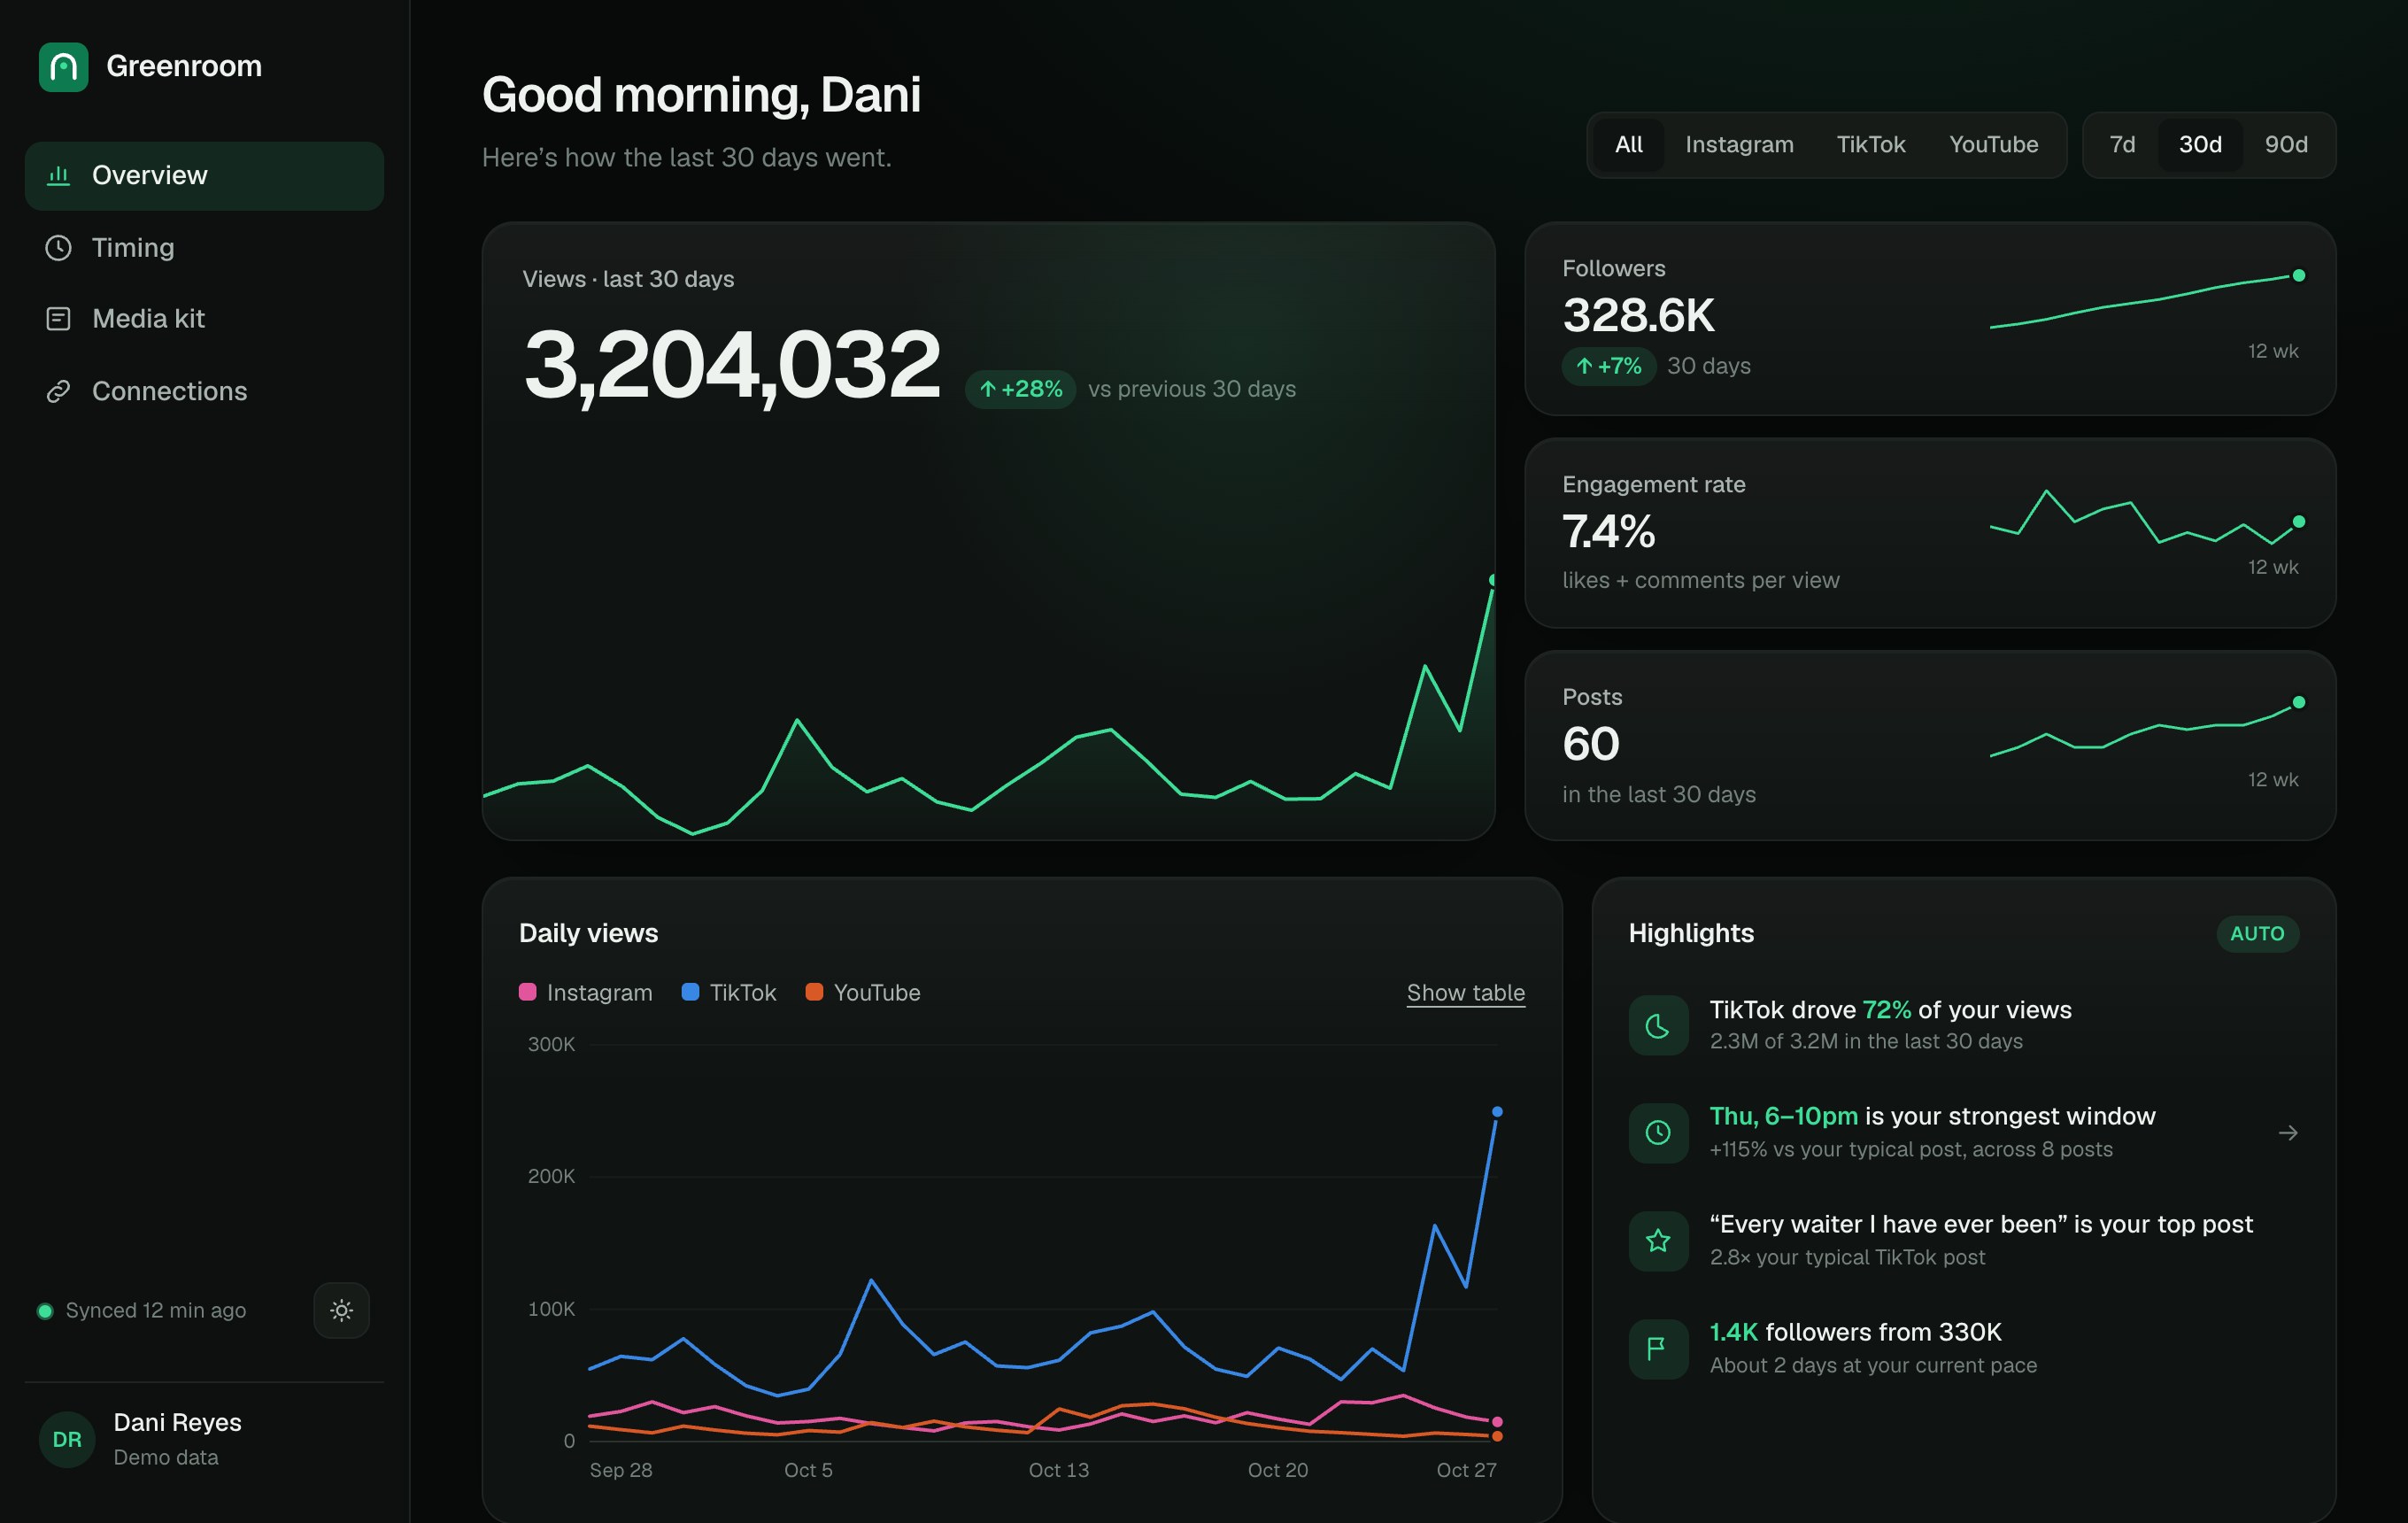Filter by TikTok platform
Screen dimensions: 2408x1523
(x=1870, y=145)
